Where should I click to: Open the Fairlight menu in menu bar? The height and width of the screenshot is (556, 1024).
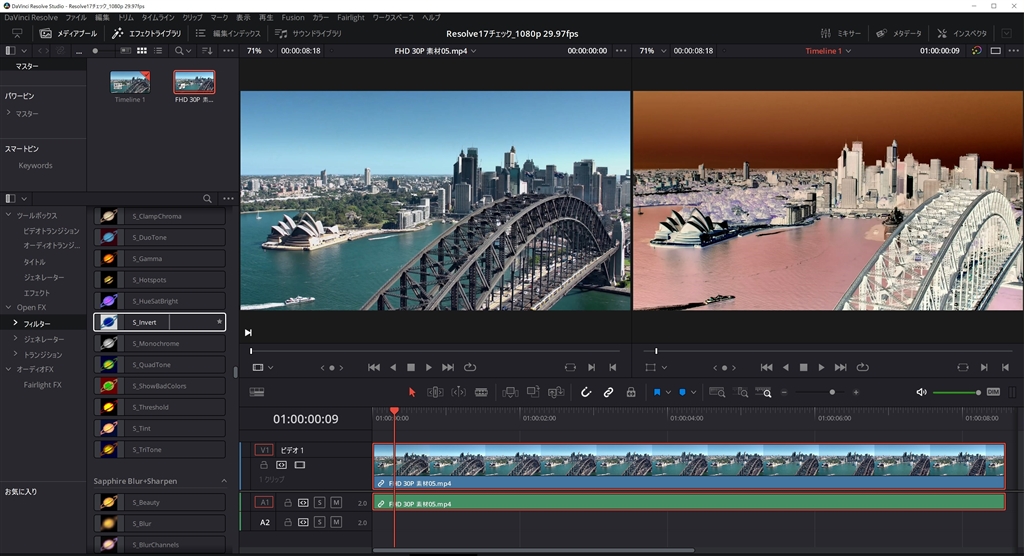click(350, 18)
